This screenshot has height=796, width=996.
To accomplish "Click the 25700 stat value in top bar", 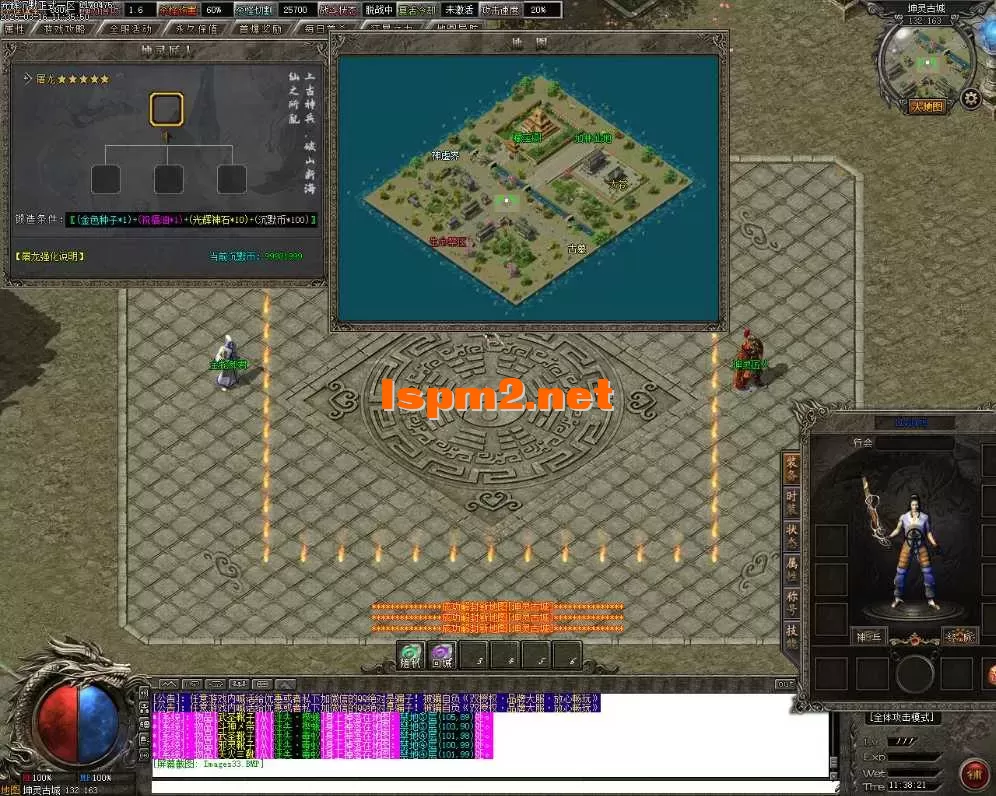I will point(295,10).
